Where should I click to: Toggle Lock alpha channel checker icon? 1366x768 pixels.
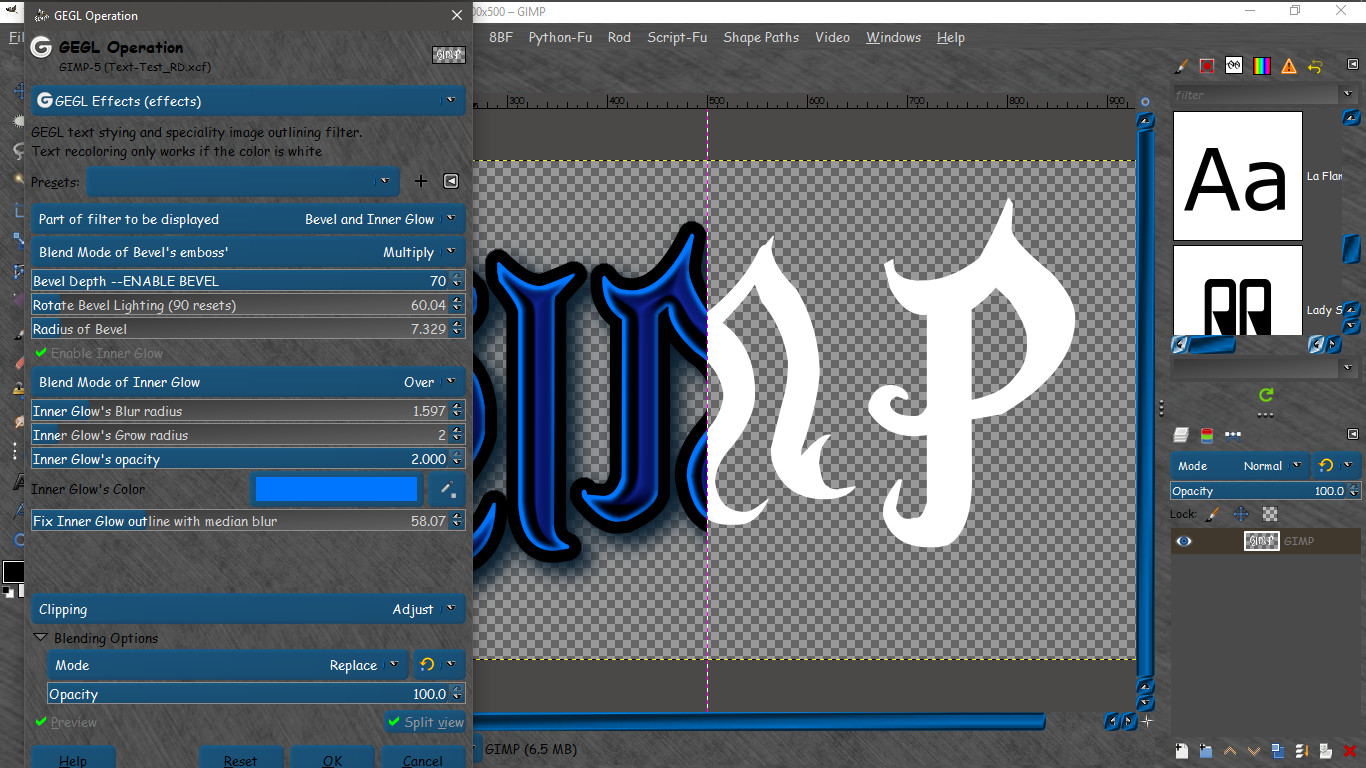tap(1270, 514)
